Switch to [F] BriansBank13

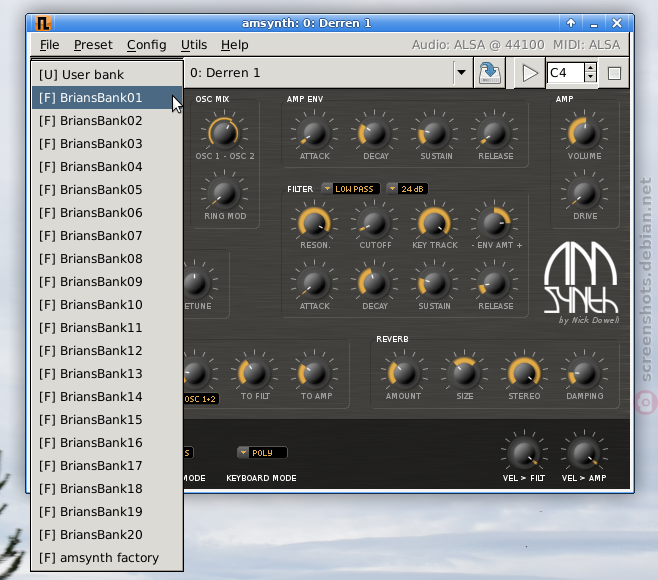pyautogui.click(x=107, y=374)
